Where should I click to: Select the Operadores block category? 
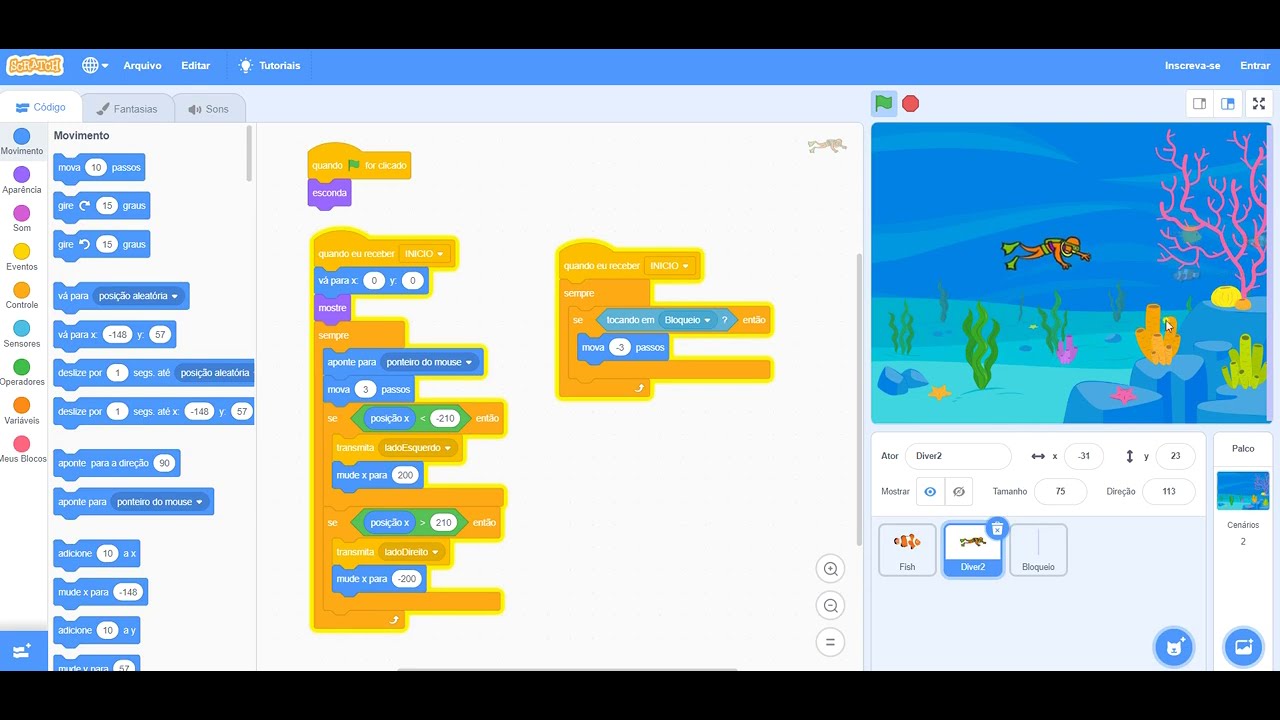pyautogui.click(x=22, y=372)
